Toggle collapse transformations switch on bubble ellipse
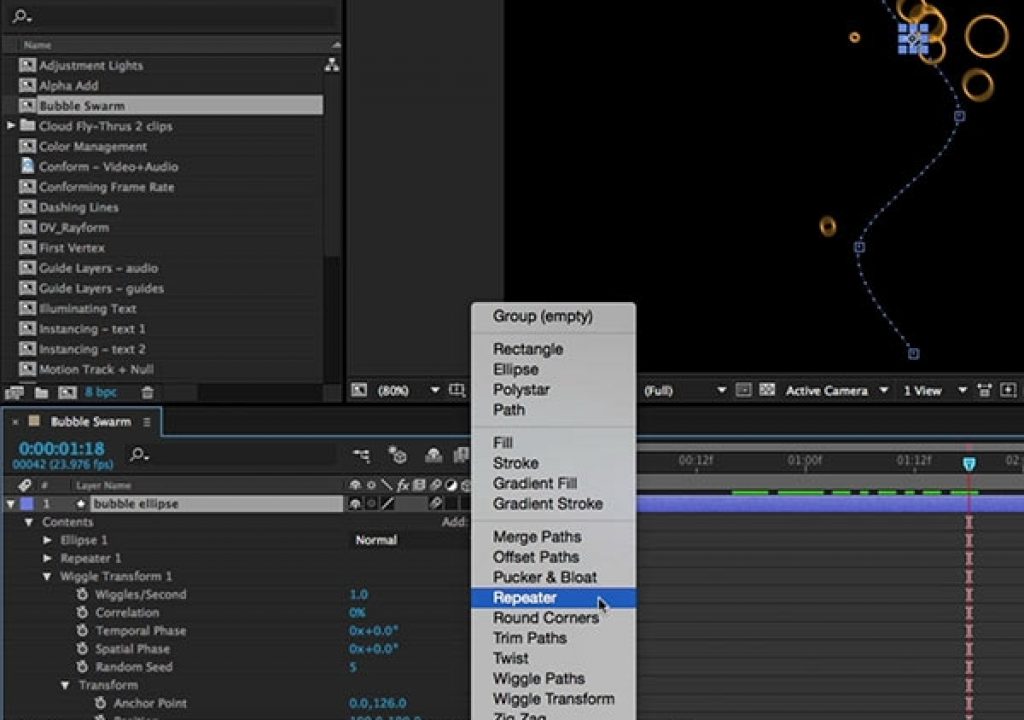This screenshot has height=720, width=1024. pyautogui.click(x=371, y=504)
